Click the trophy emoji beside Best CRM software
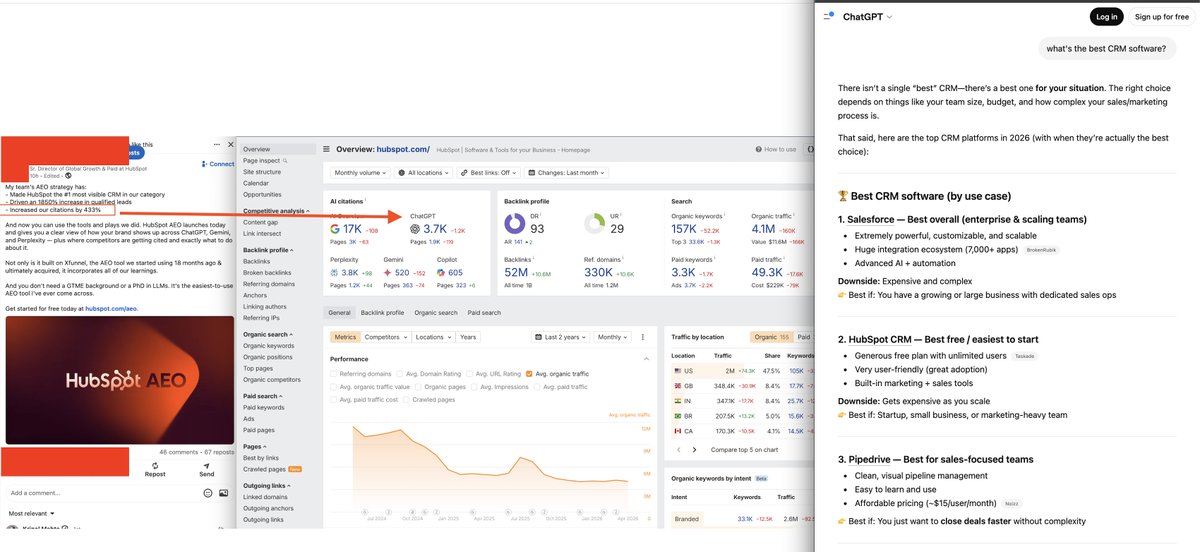Screen dimensions: 1200x552 point(844,196)
